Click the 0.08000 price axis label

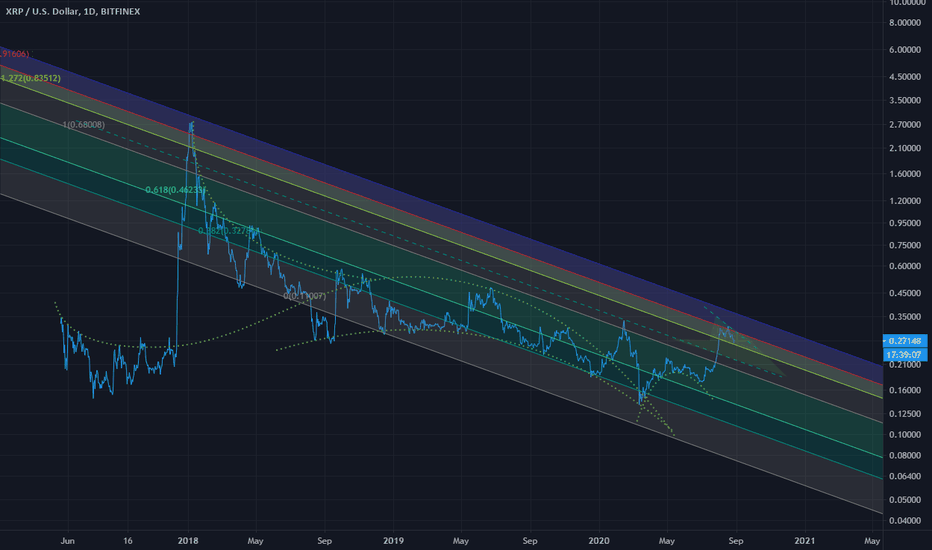click(905, 455)
